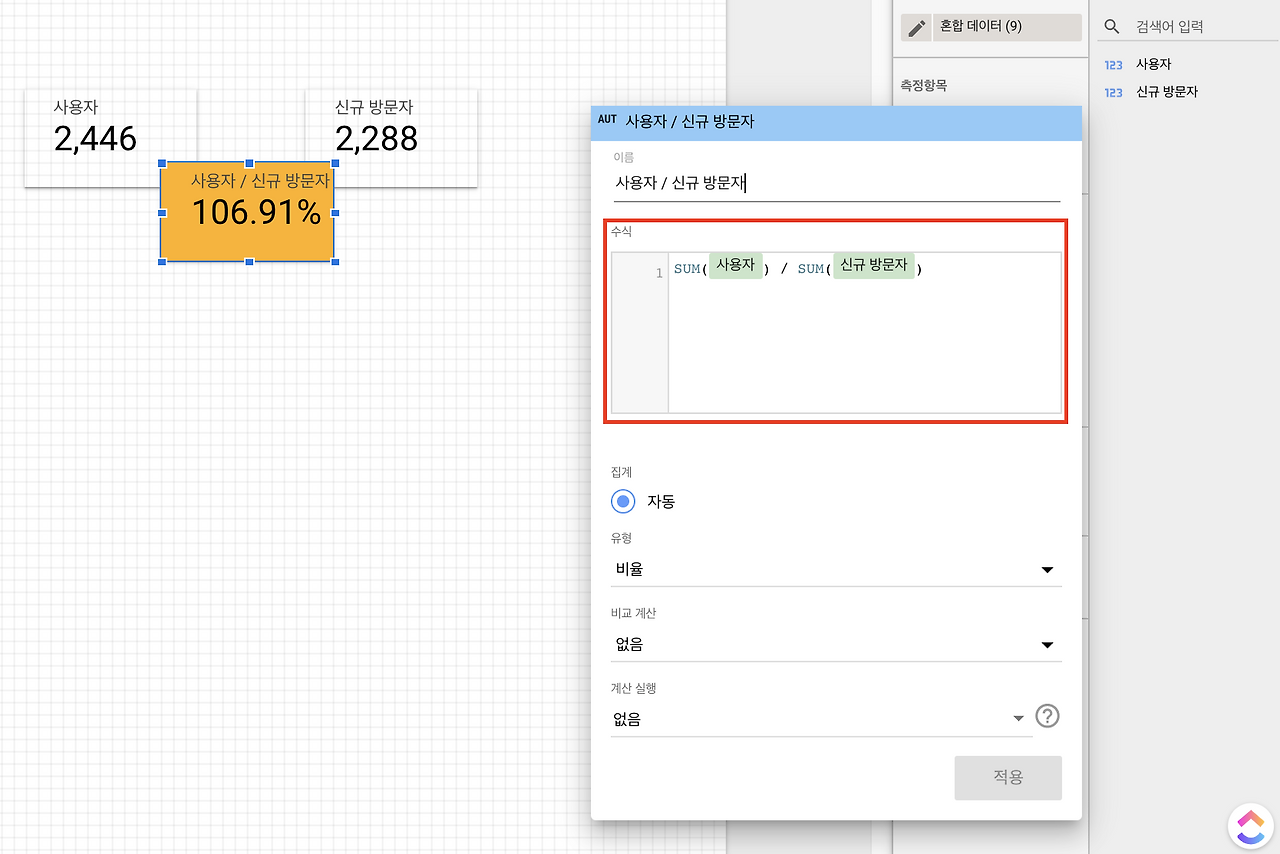Click the AUT badge in the dialog header
The image size is (1280, 854).
tap(607, 120)
